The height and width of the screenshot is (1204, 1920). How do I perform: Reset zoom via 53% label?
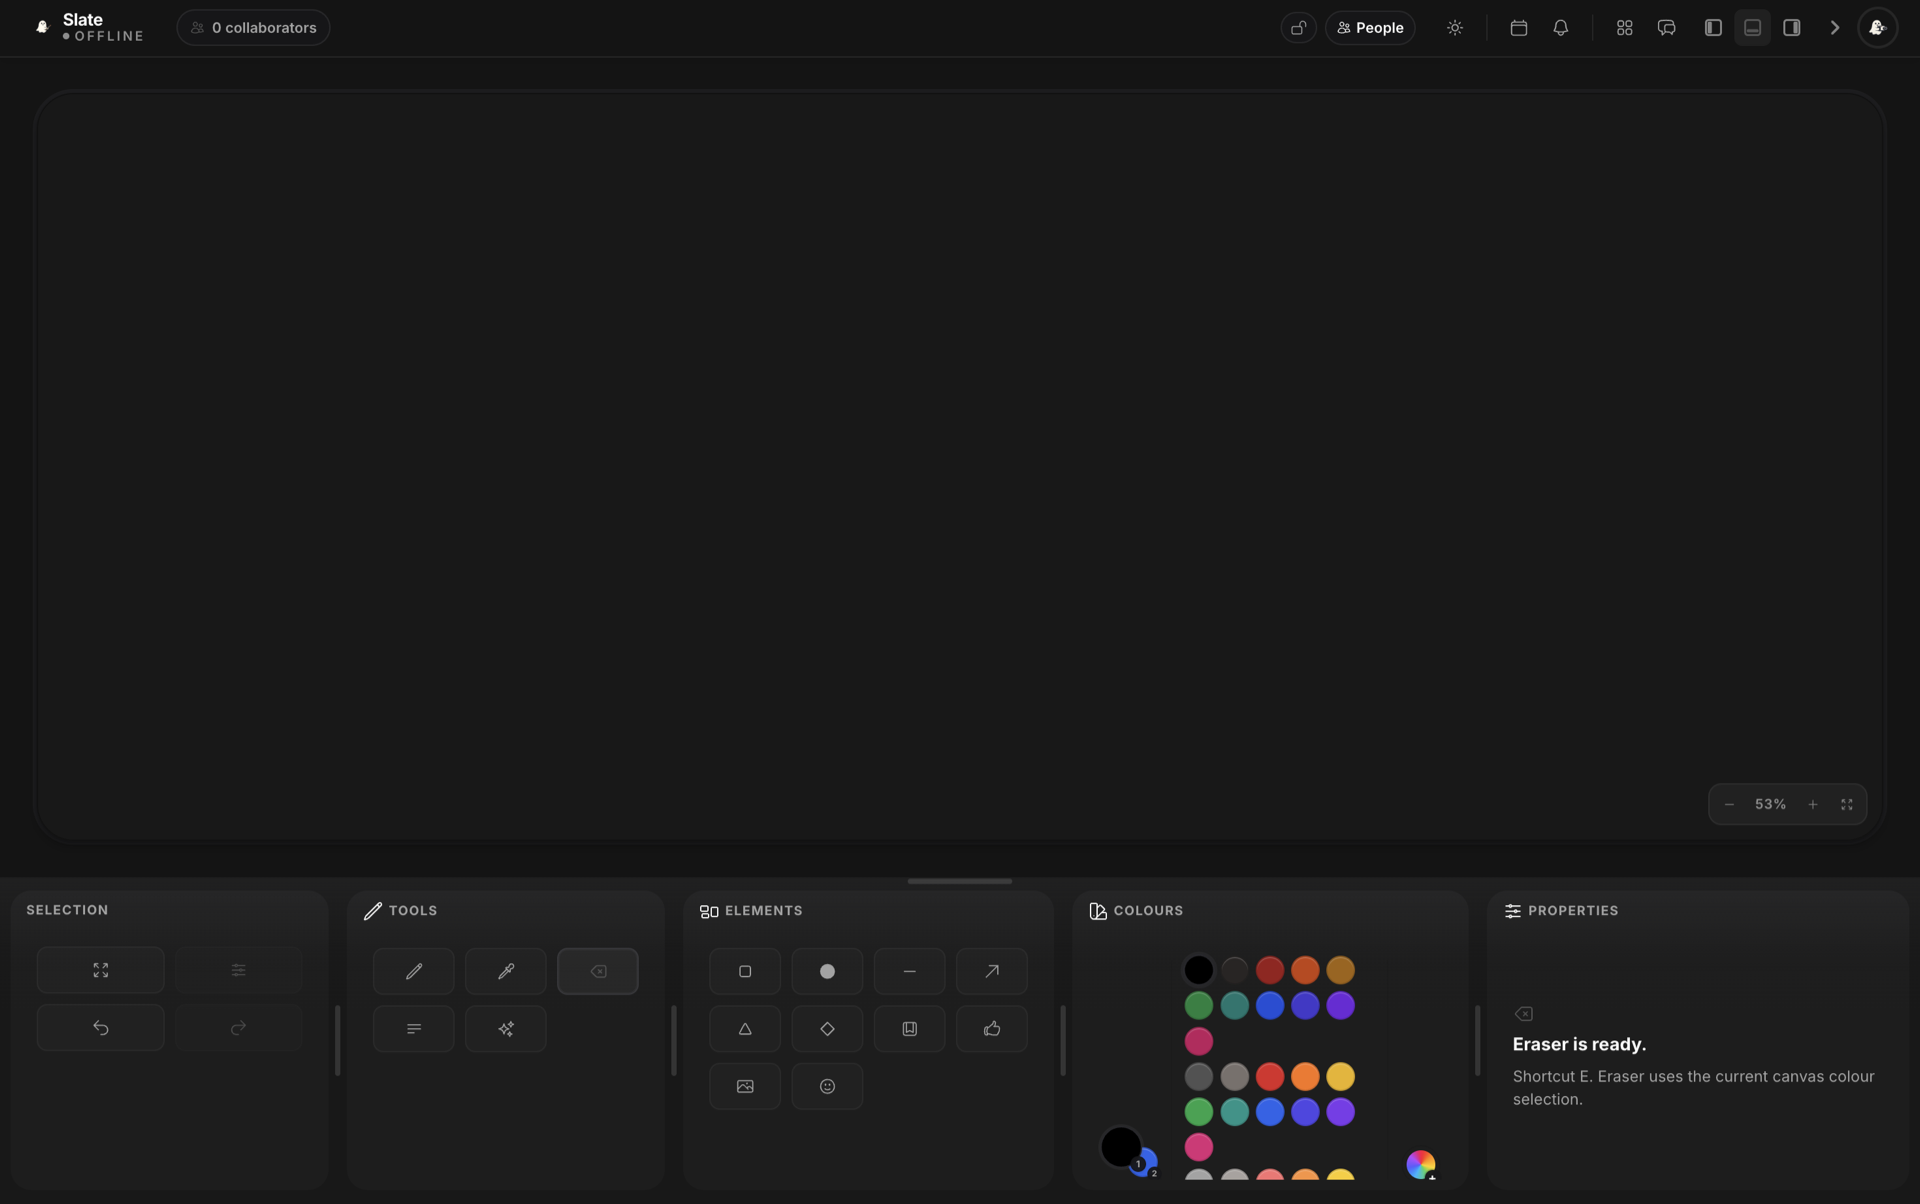coord(1770,805)
